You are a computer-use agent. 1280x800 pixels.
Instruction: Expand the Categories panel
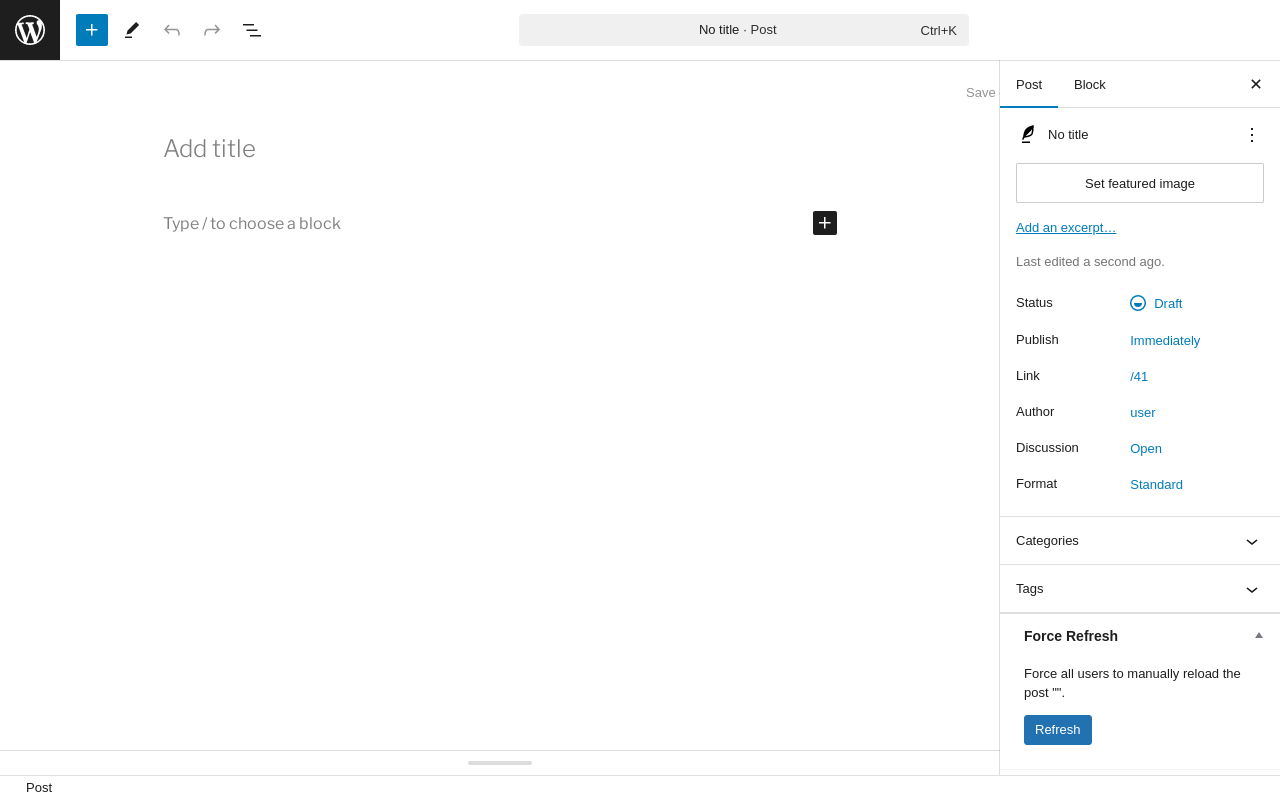coord(1140,541)
